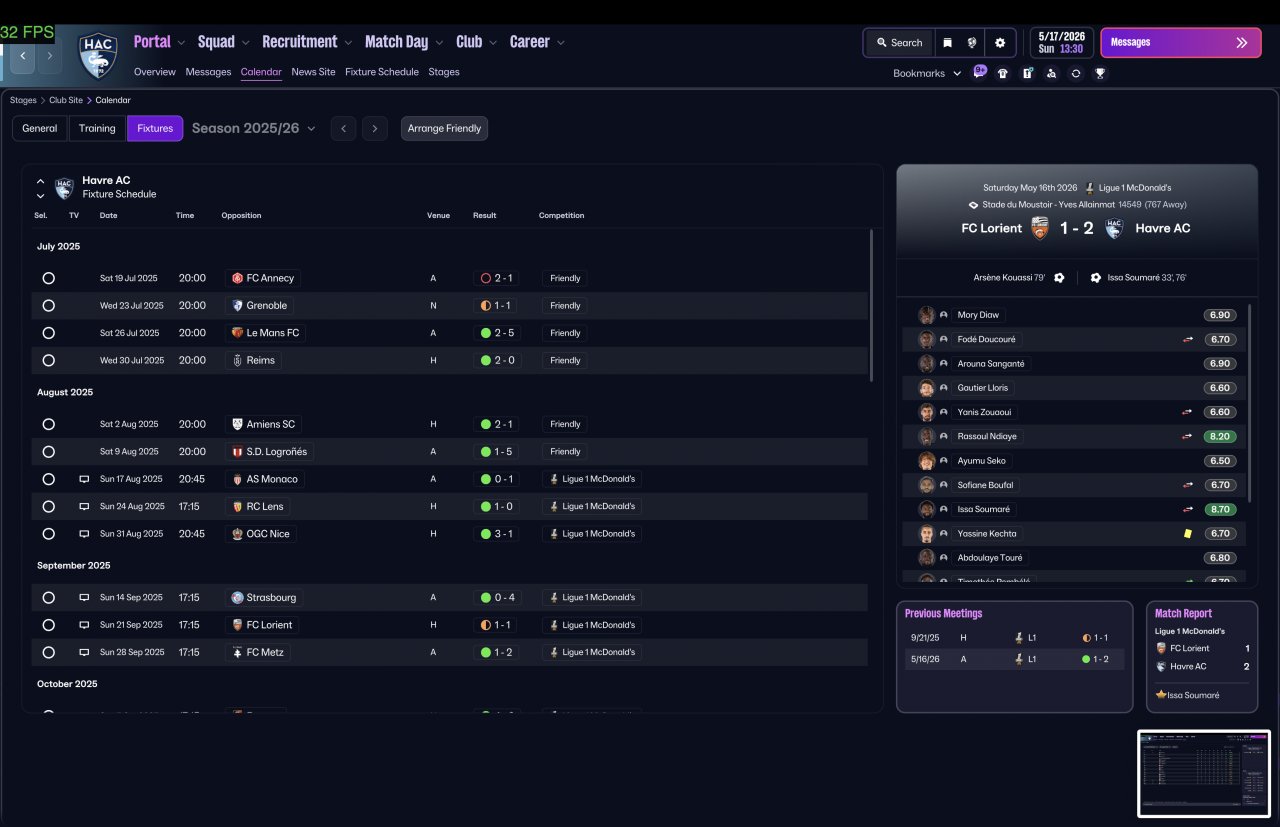Click Mory Diaw's player portrait
Screen dimensions: 1280x827
[927, 315]
